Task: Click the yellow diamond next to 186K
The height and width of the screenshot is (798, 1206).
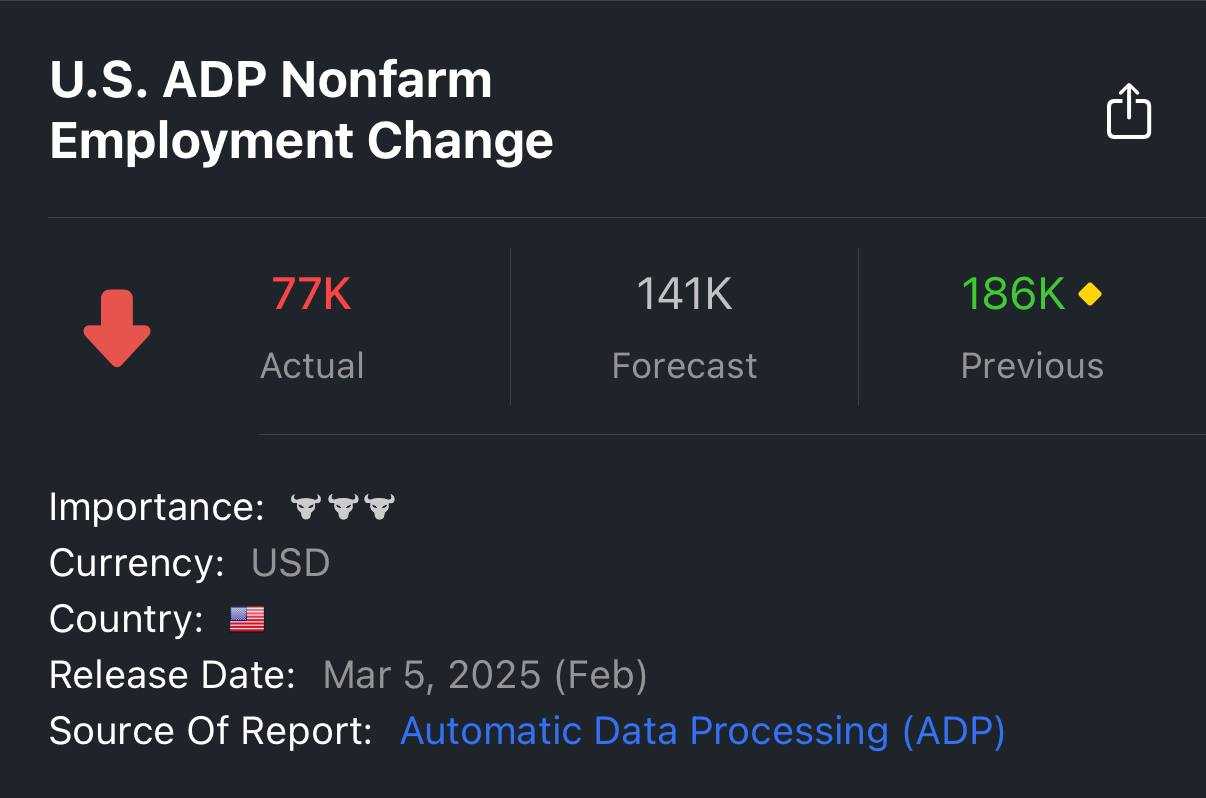Action: click(1090, 294)
